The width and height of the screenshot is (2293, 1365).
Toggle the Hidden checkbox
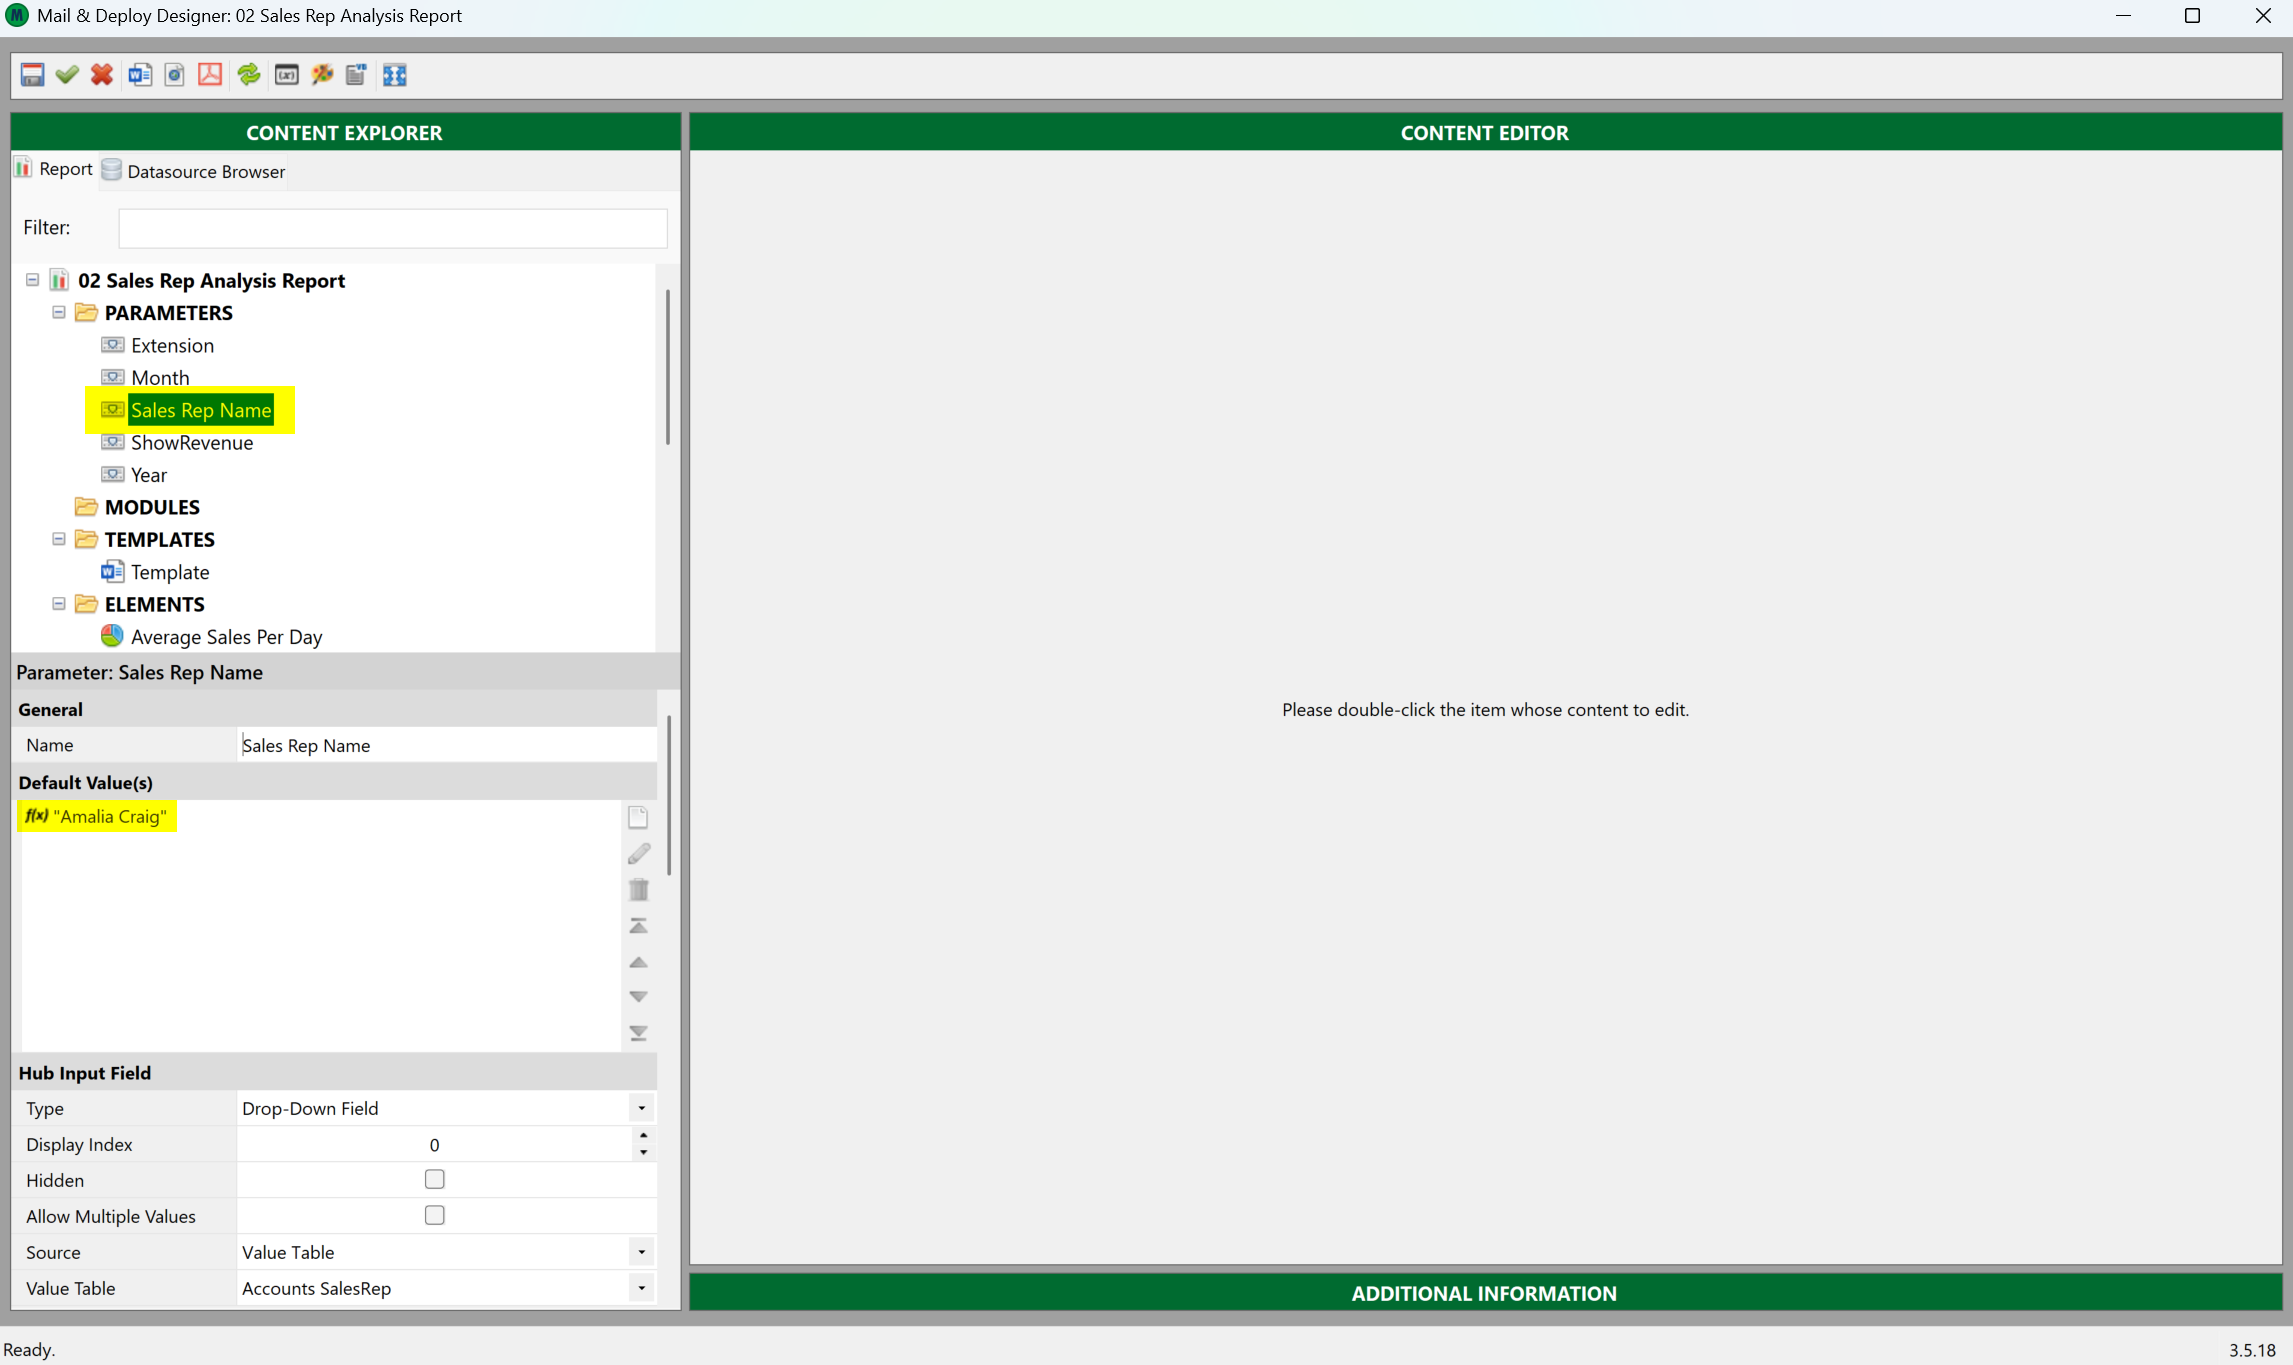pos(434,1180)
